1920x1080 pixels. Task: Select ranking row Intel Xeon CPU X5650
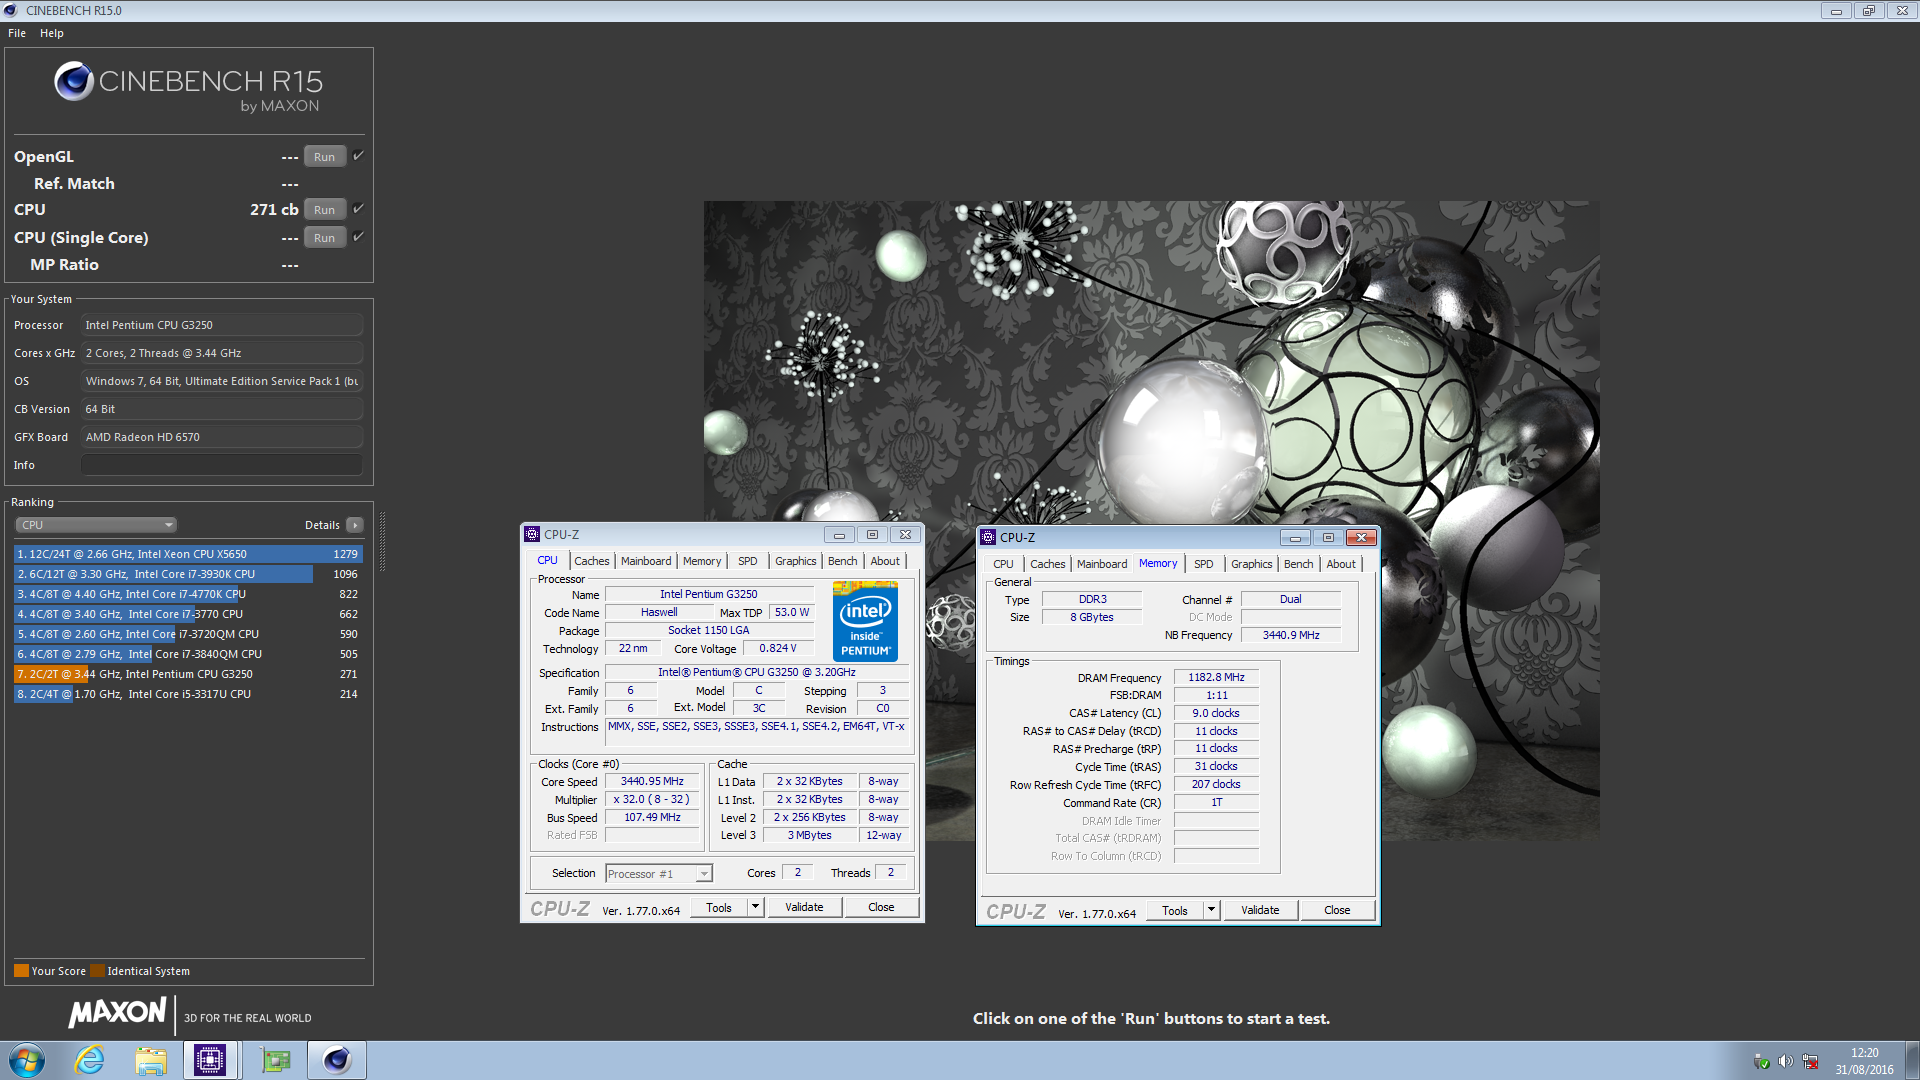188,554
